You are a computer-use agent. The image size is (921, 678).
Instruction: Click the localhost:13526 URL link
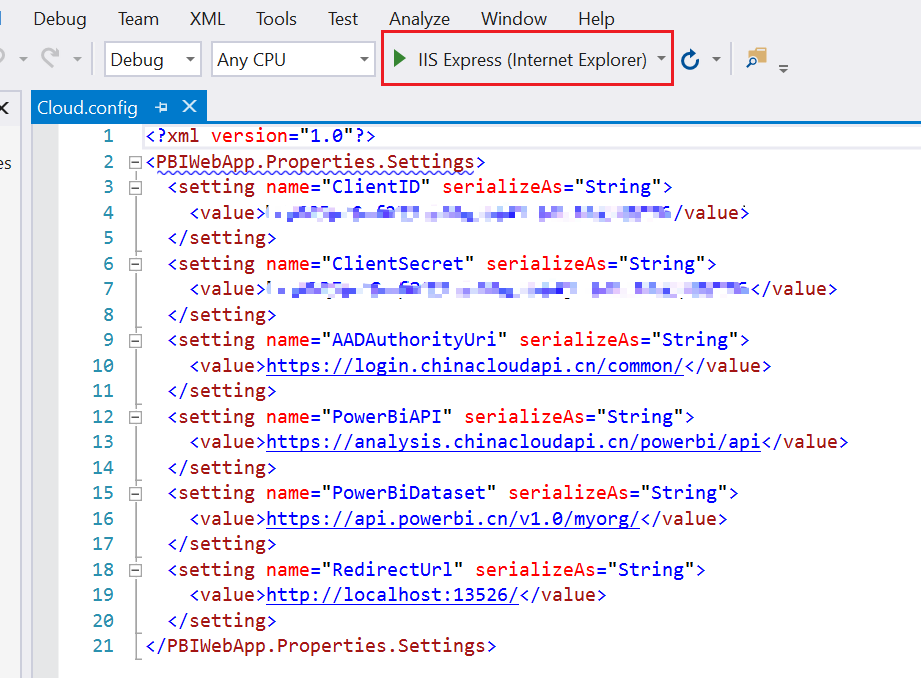point(392,595)
